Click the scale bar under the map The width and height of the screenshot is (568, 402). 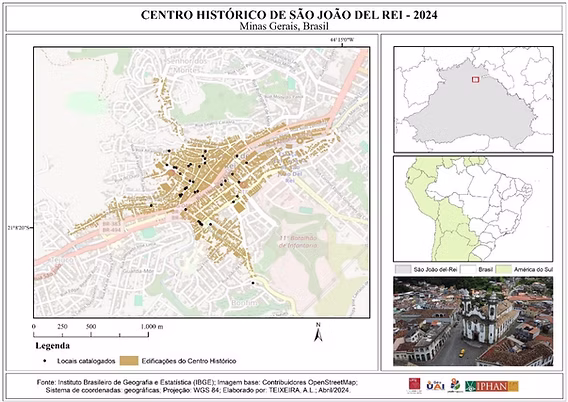pyautogui.click(x=91, y=335)
